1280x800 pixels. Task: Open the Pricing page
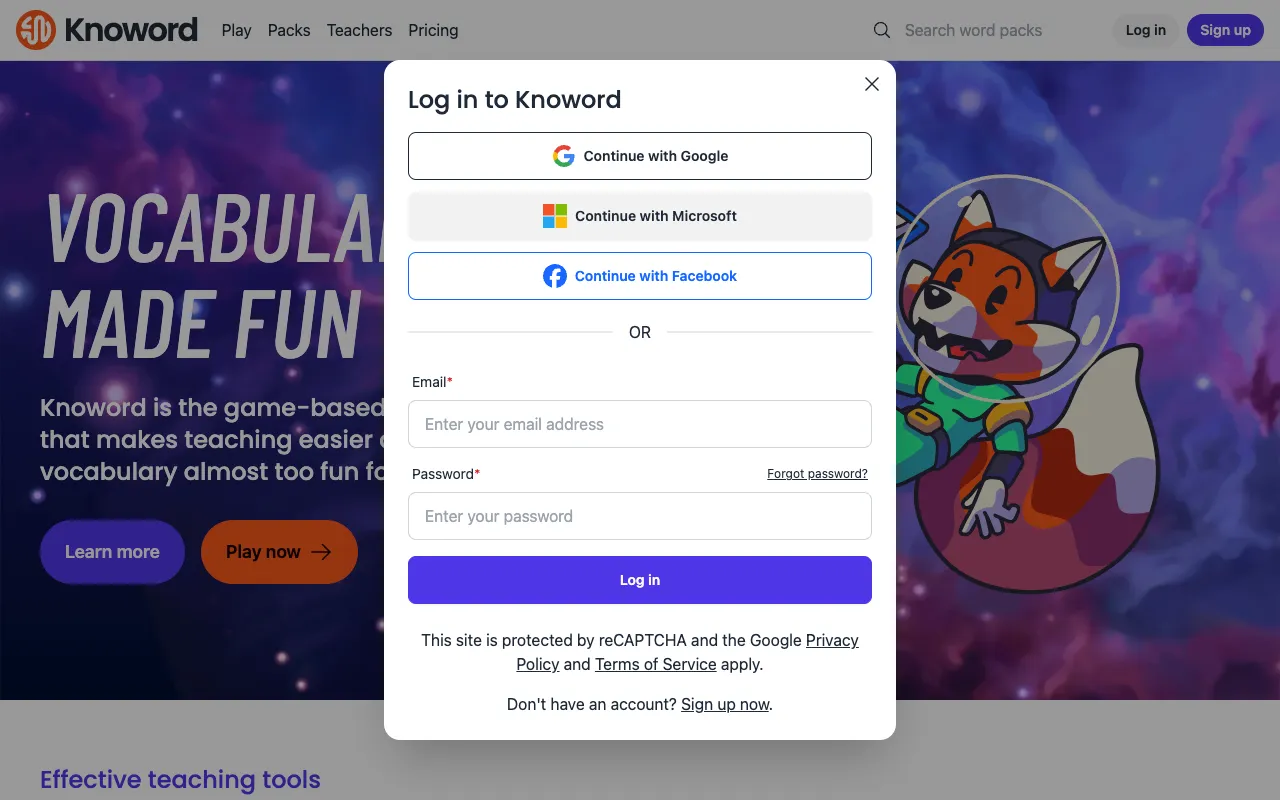pyautogui.click(x=433, y=30)
